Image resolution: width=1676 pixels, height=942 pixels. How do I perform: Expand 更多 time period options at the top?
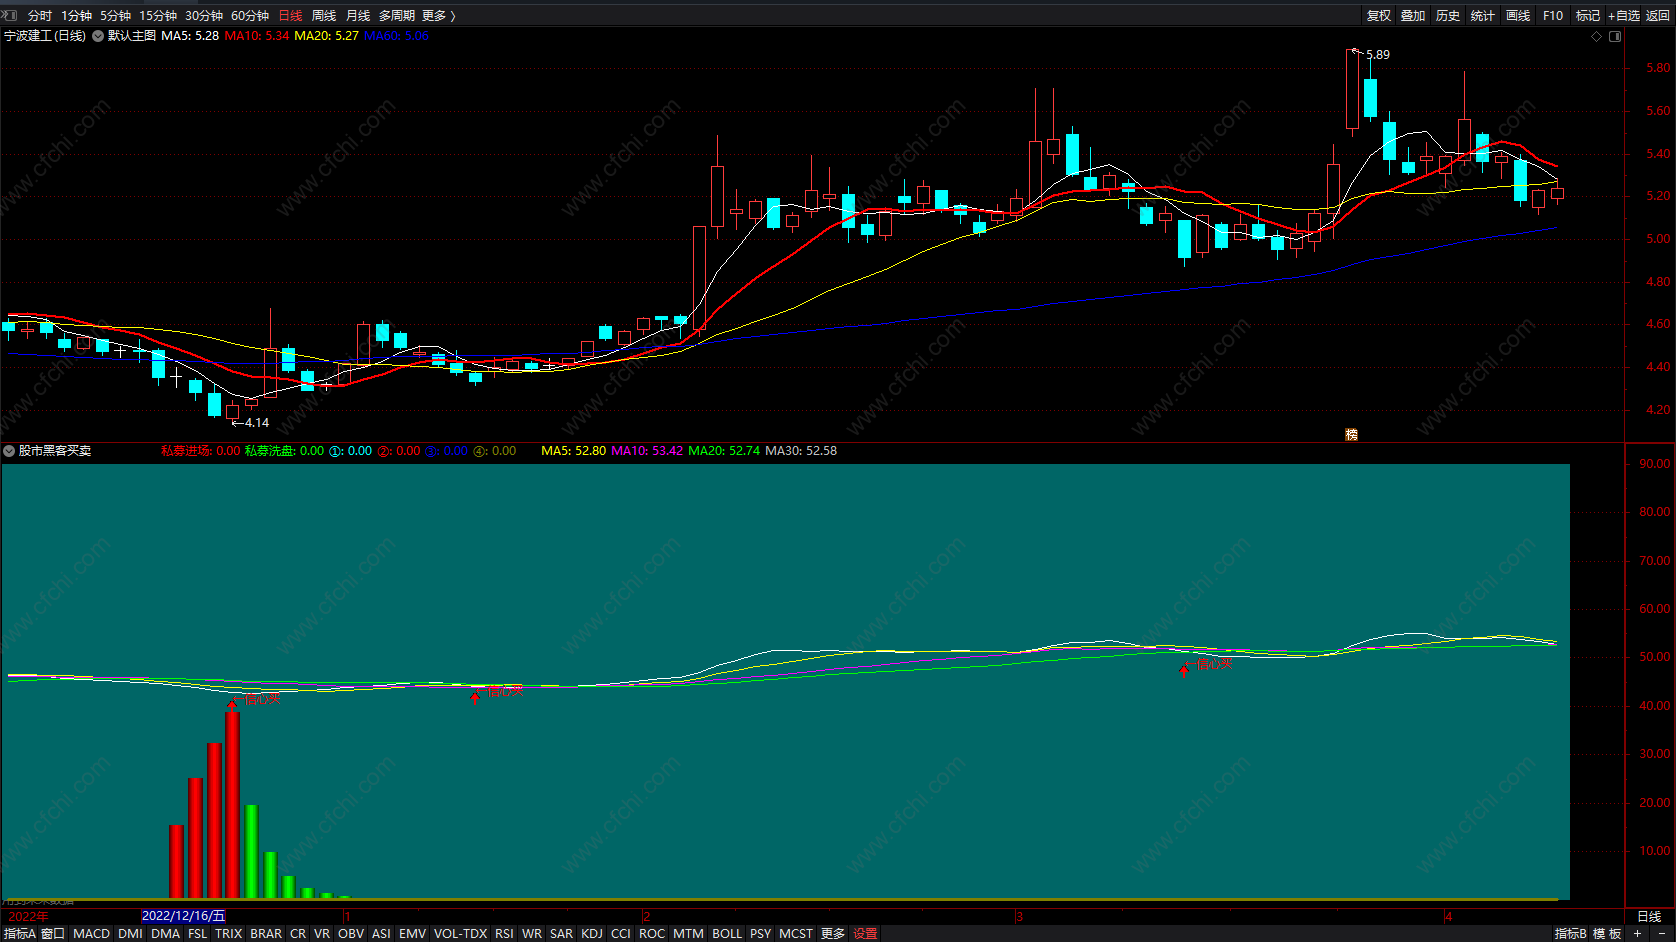438,15
